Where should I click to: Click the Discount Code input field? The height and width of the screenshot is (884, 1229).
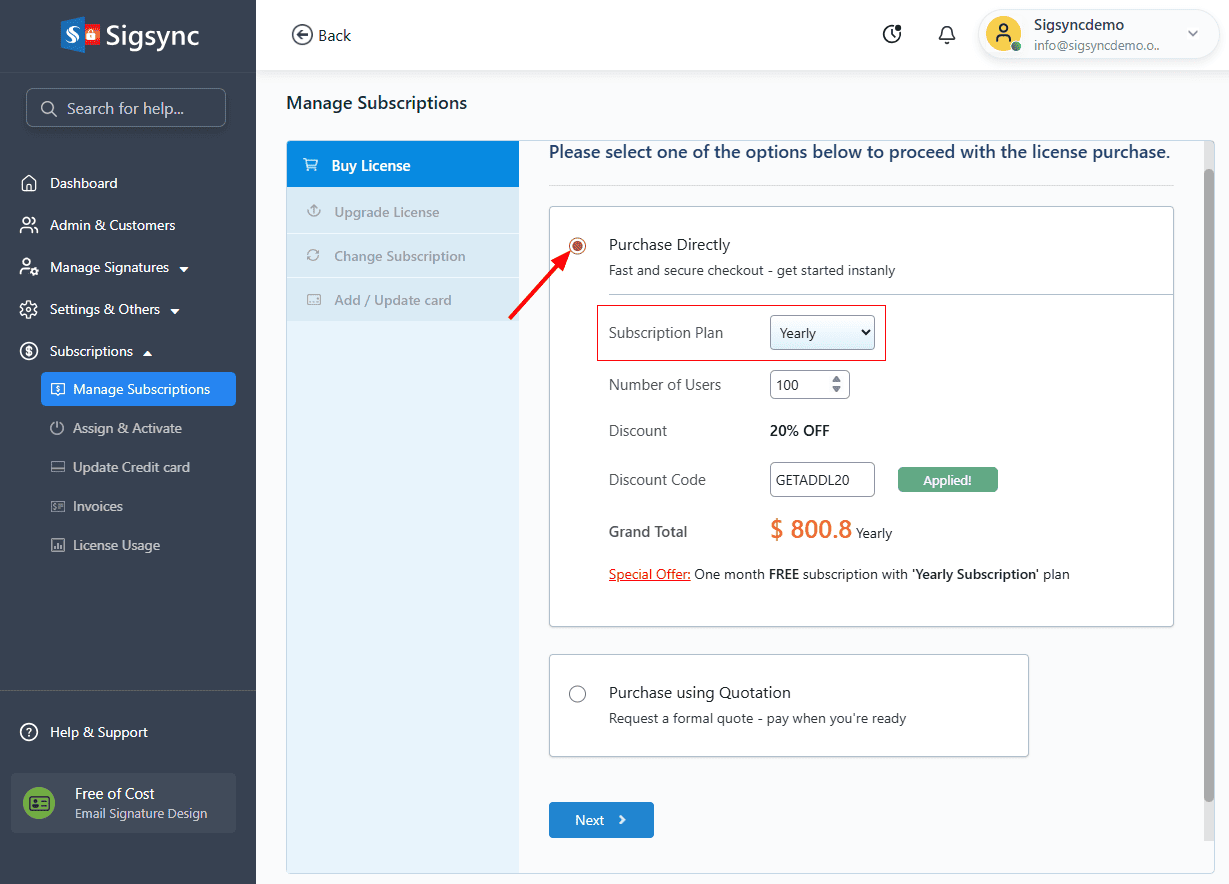coord(822,479)
